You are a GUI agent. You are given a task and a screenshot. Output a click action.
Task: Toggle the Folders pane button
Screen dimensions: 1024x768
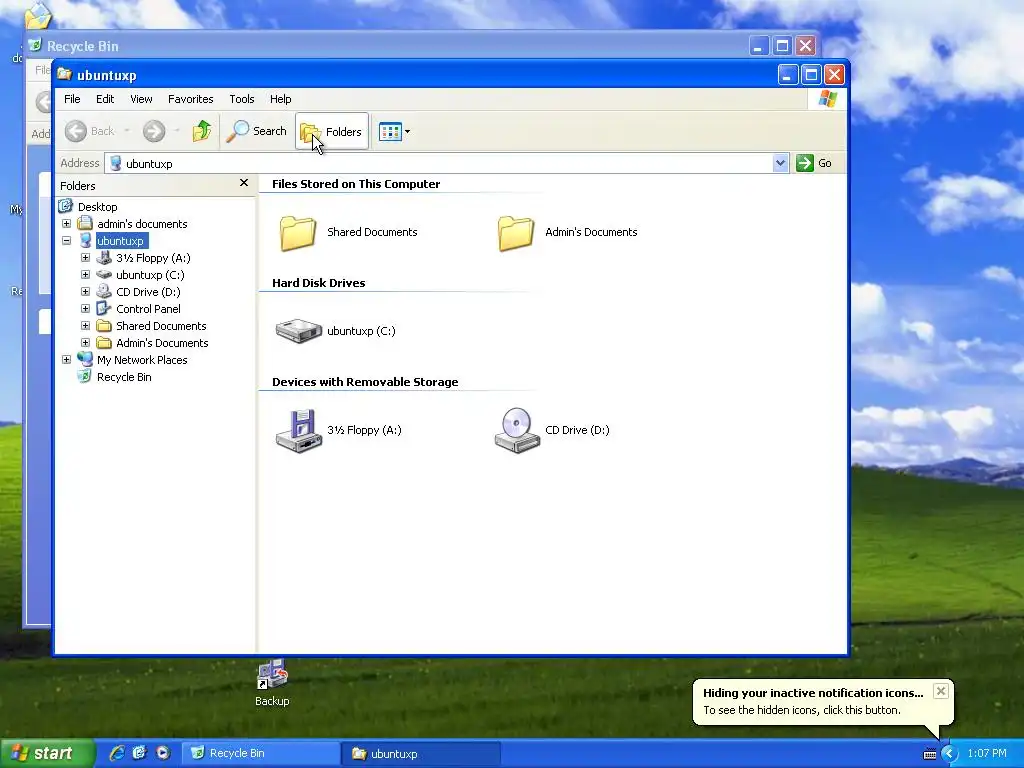pyautogui.click(x=332, y=131)
